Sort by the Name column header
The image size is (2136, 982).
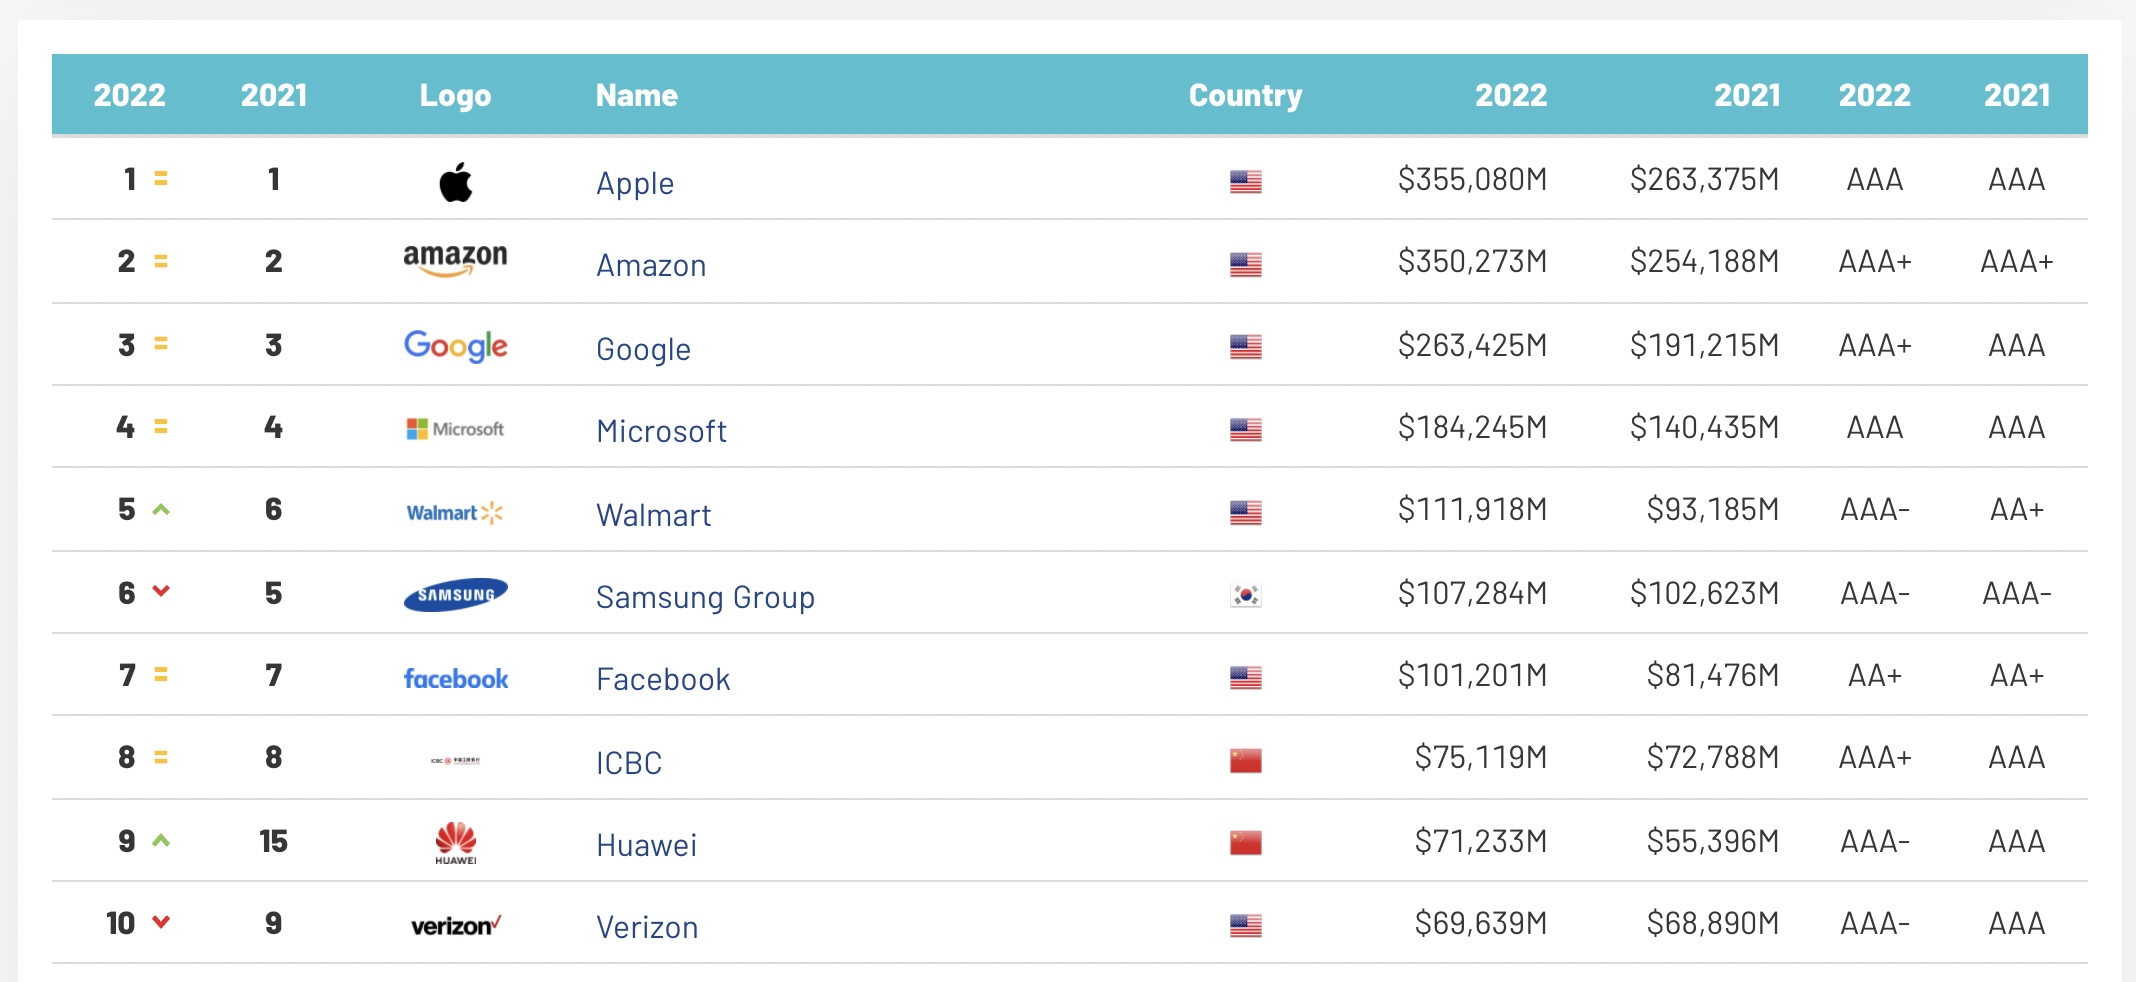point(636,96)
